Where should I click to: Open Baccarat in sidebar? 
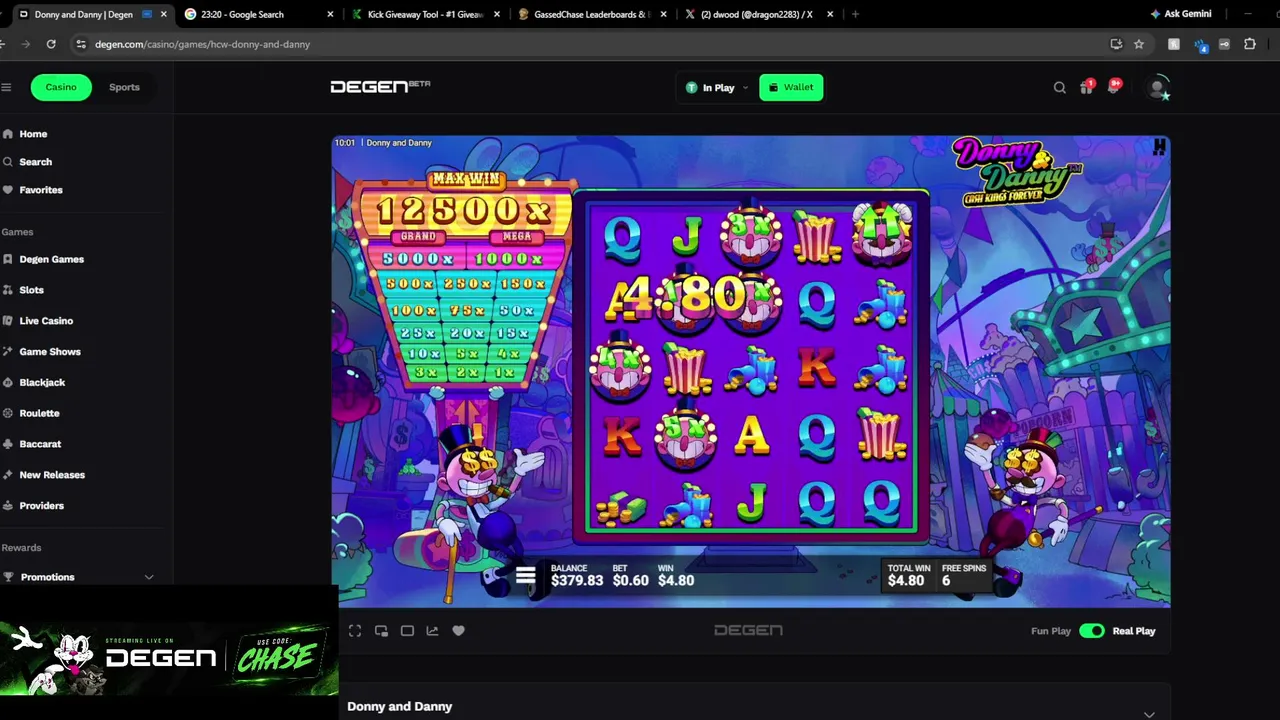[x=40, y=444]
